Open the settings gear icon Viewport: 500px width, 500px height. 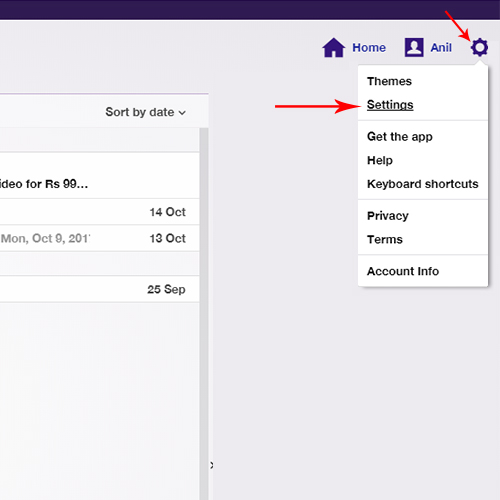[479, 47]
